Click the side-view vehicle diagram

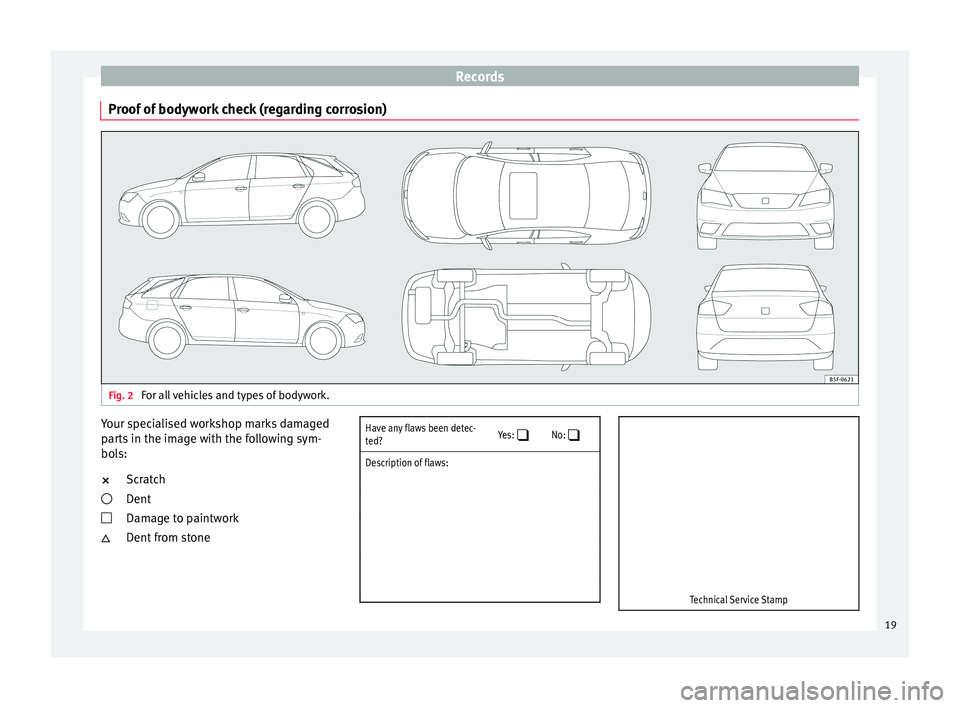coord(240,190)
